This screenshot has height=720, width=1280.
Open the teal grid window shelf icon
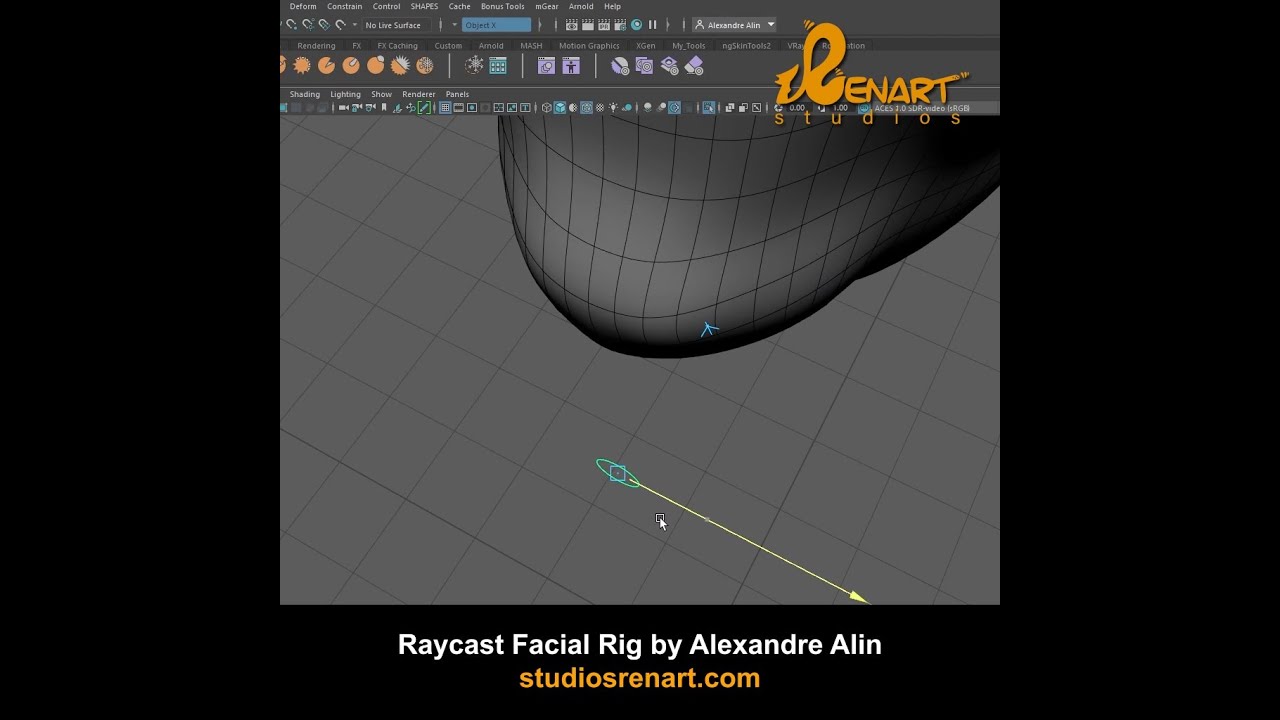(498, 65)
